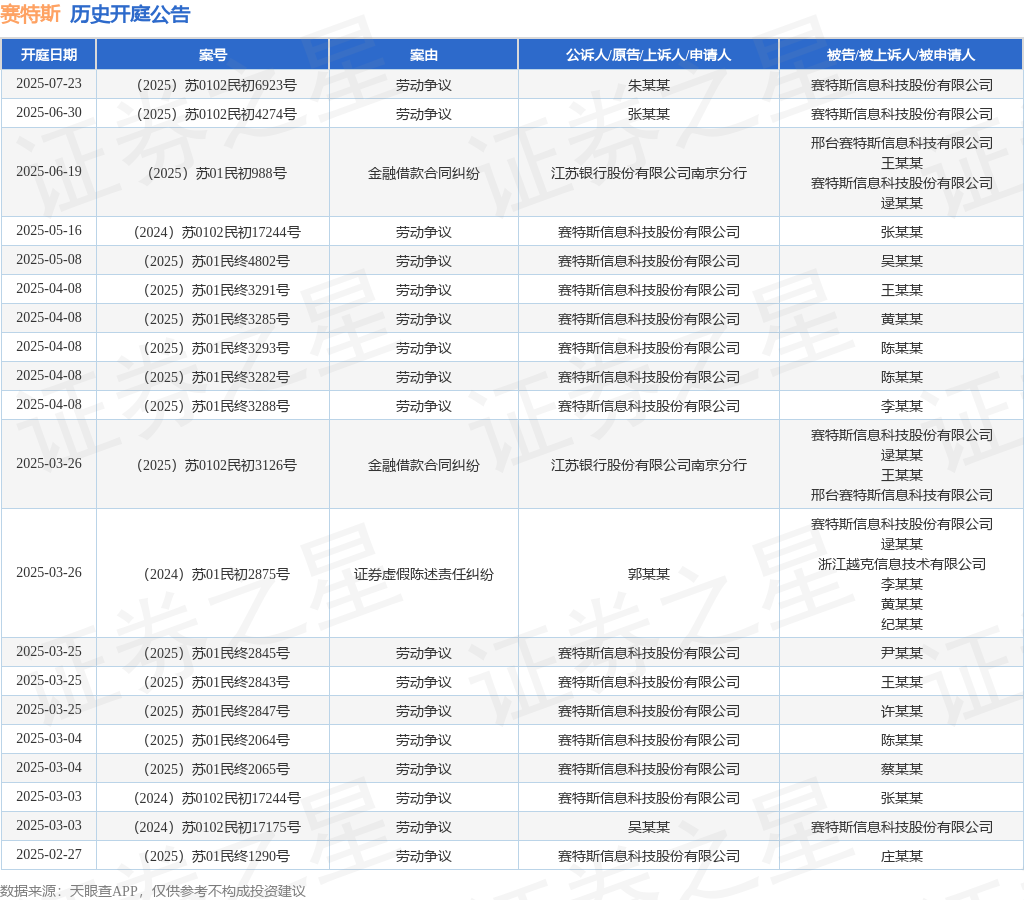Select case number (2025)苏01民终3282号
This screenshot has height=900, width=1024.
[213, 378]
